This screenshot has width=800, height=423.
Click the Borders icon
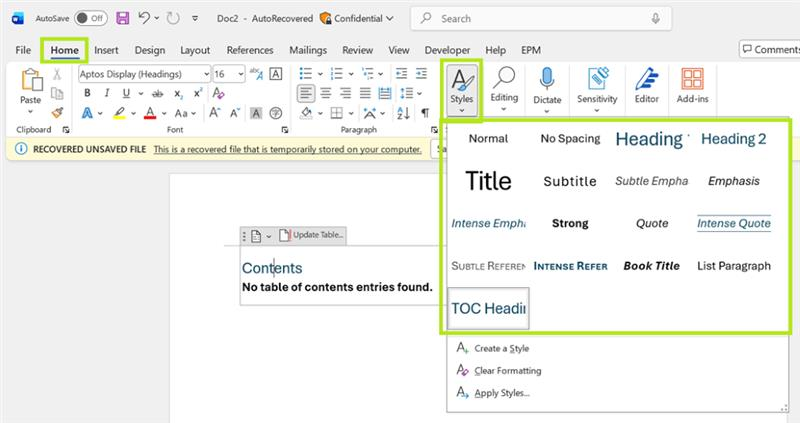tap(336, 113)
